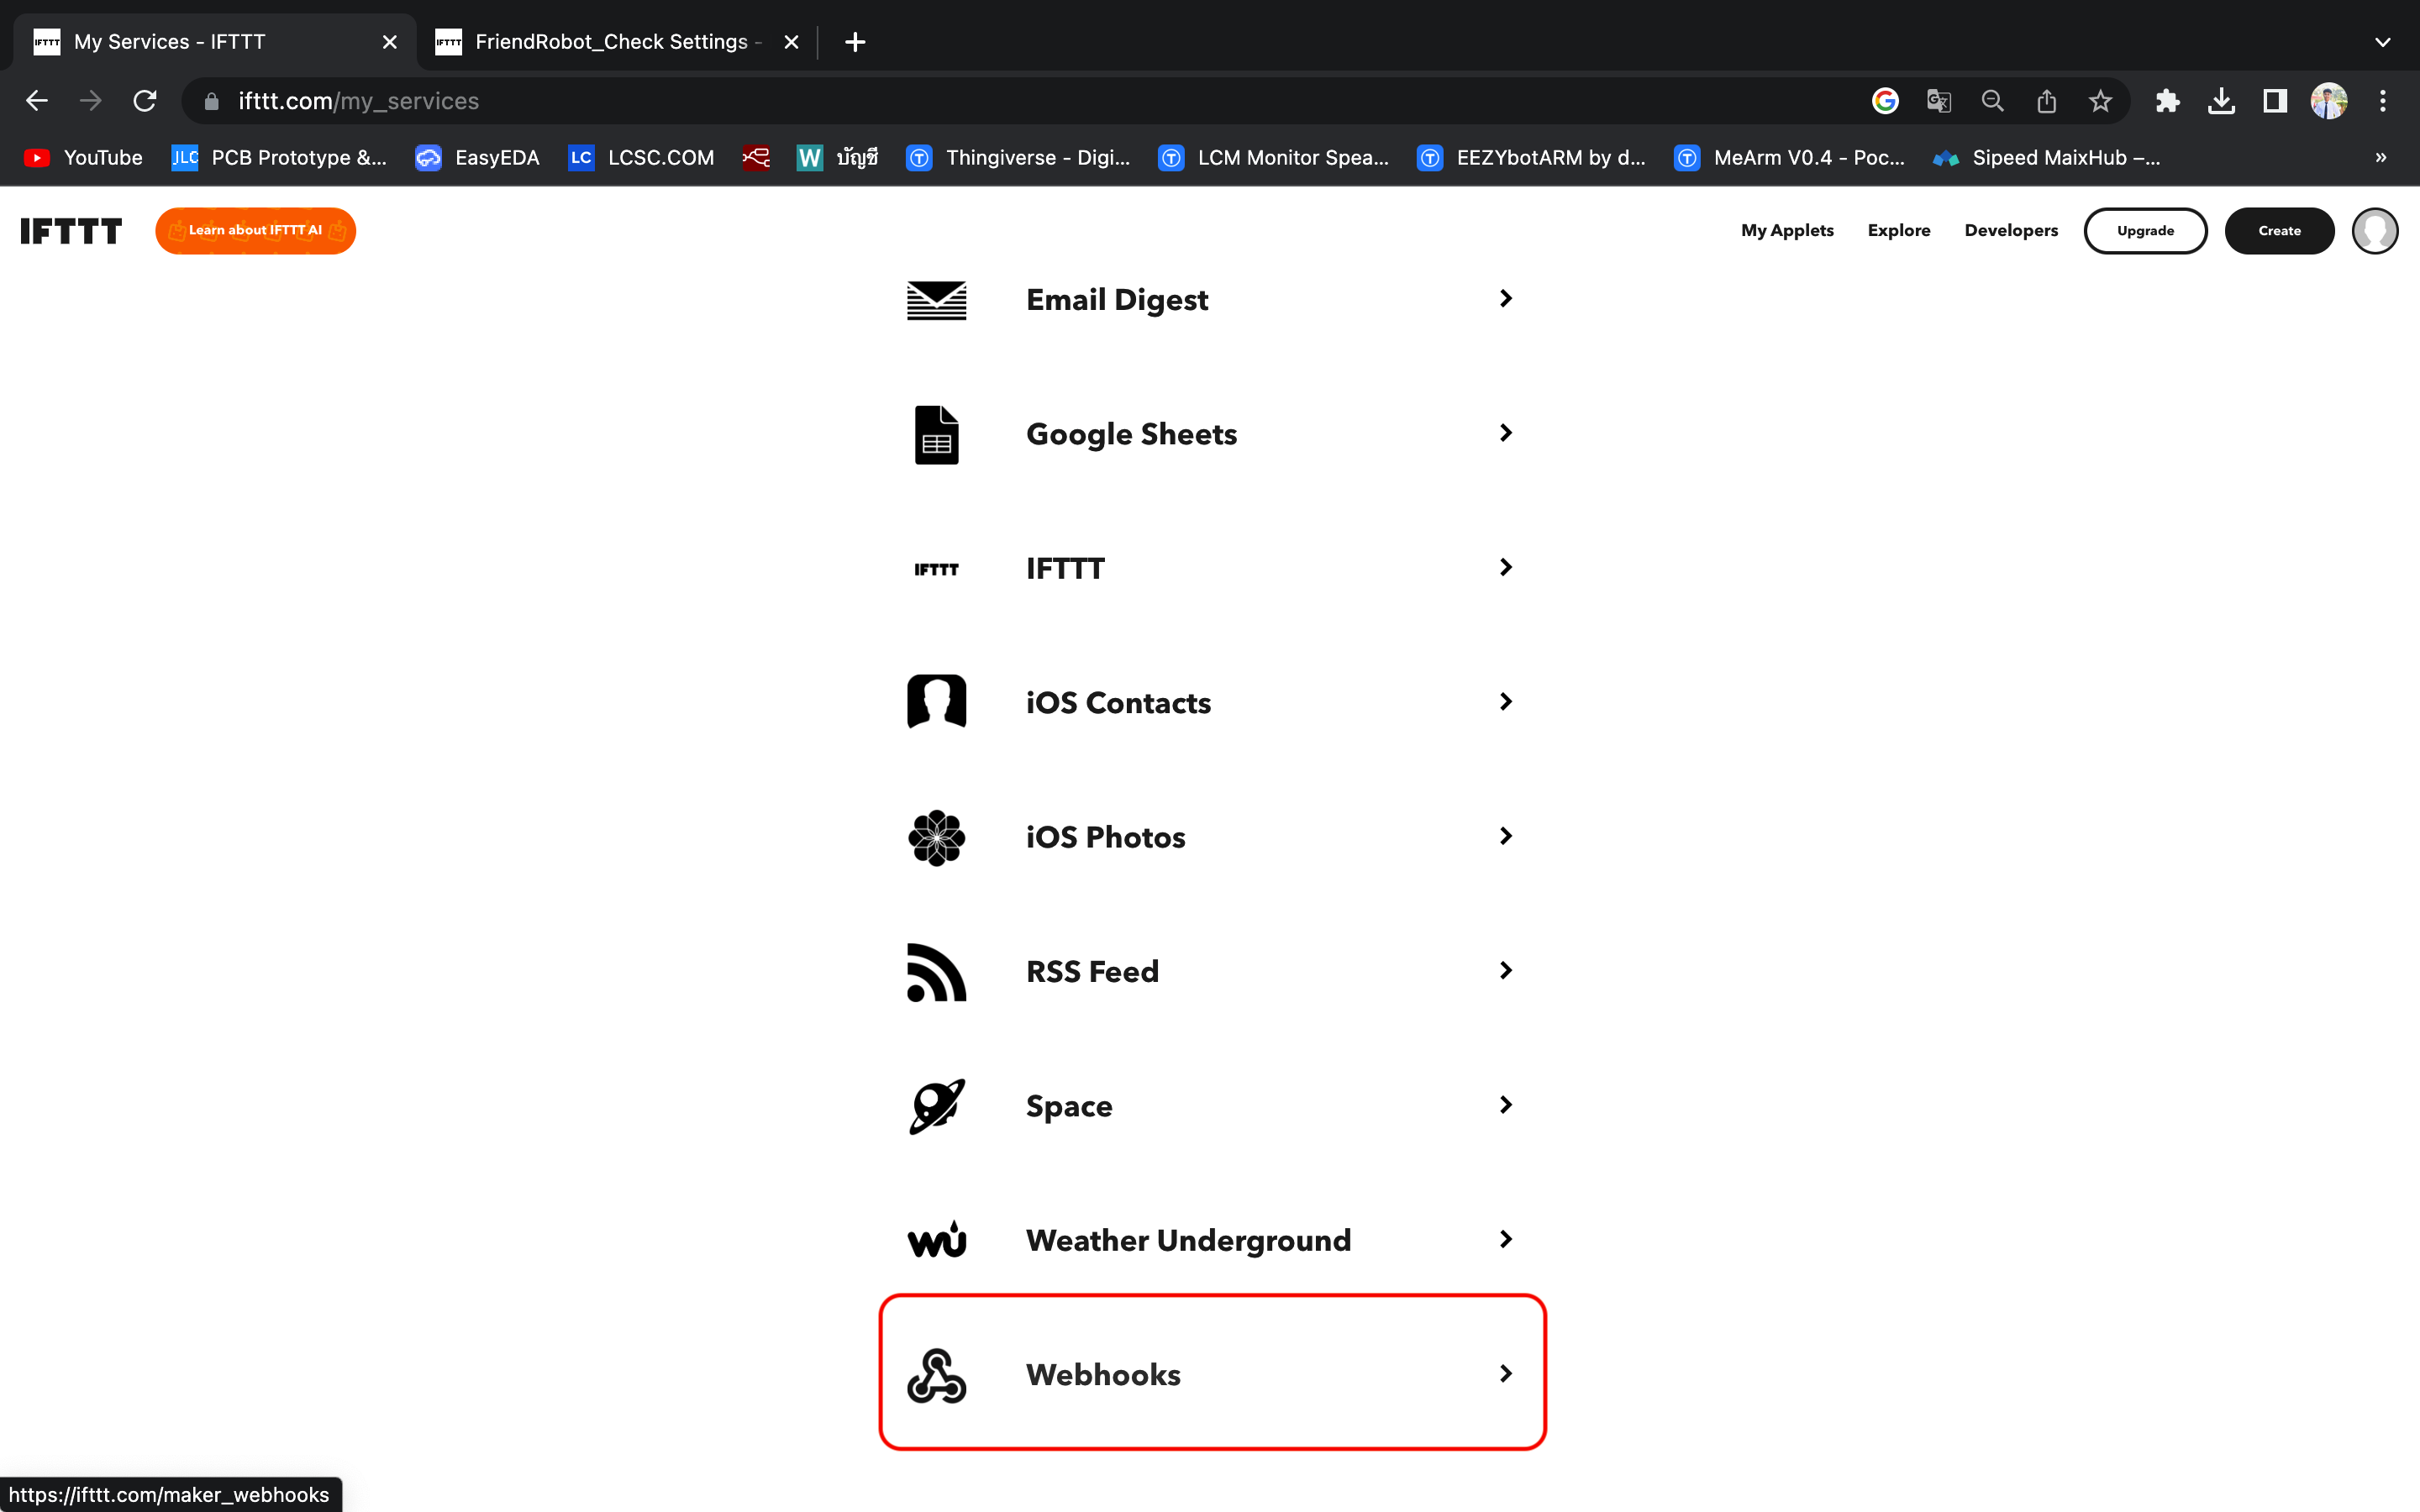The width and height of the screenshot is (2420, 1512).
Task: Open the Explore header link
Action: coord(1899,231)
